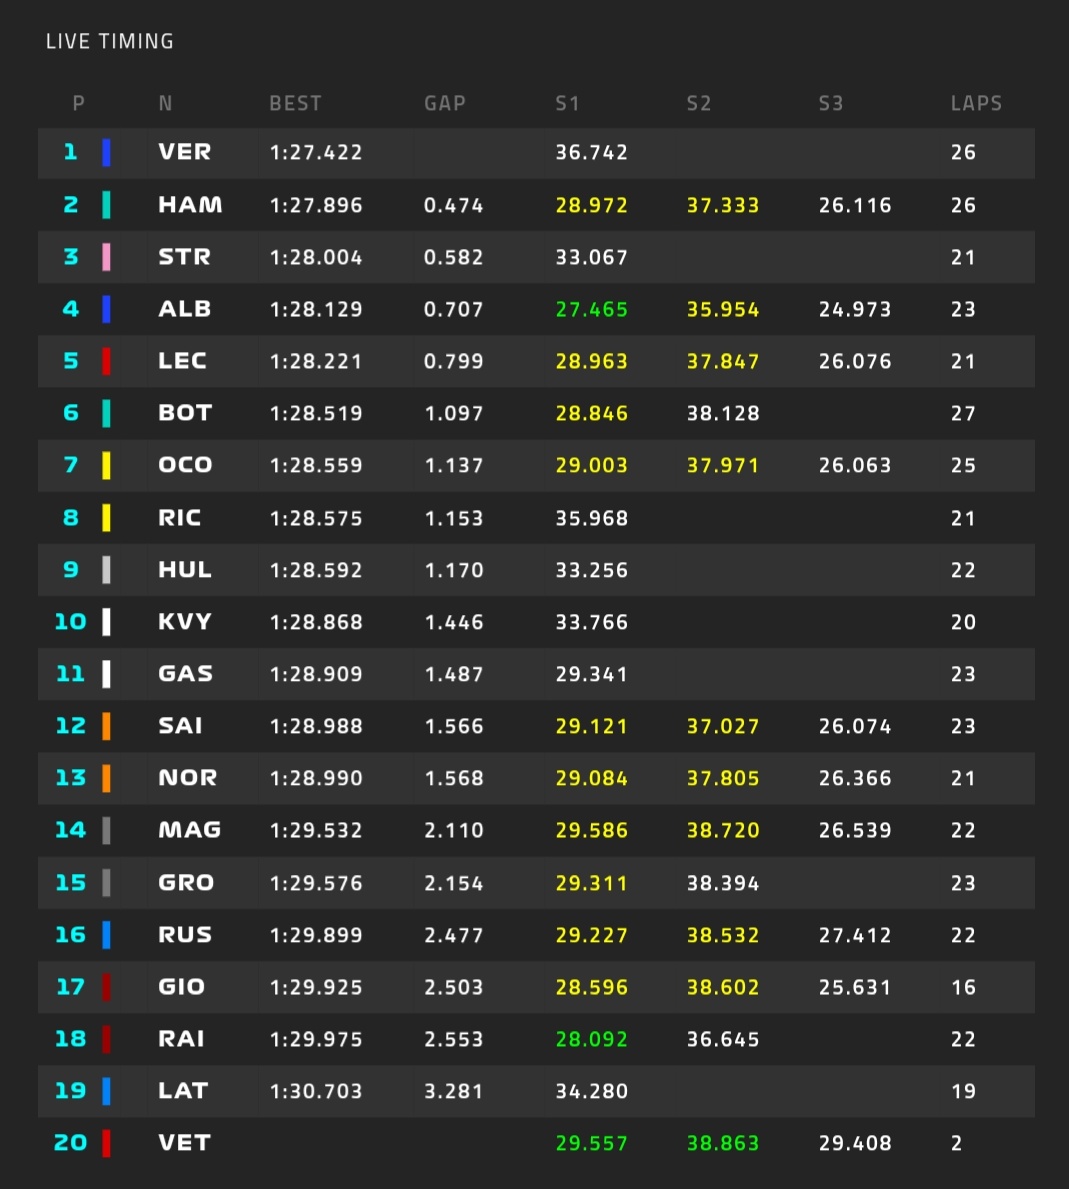Select driver LAT row name
Image resolution: width=1069 pixels, height=1189 pixels.
pyautogui.click(x=183, y=1090)
